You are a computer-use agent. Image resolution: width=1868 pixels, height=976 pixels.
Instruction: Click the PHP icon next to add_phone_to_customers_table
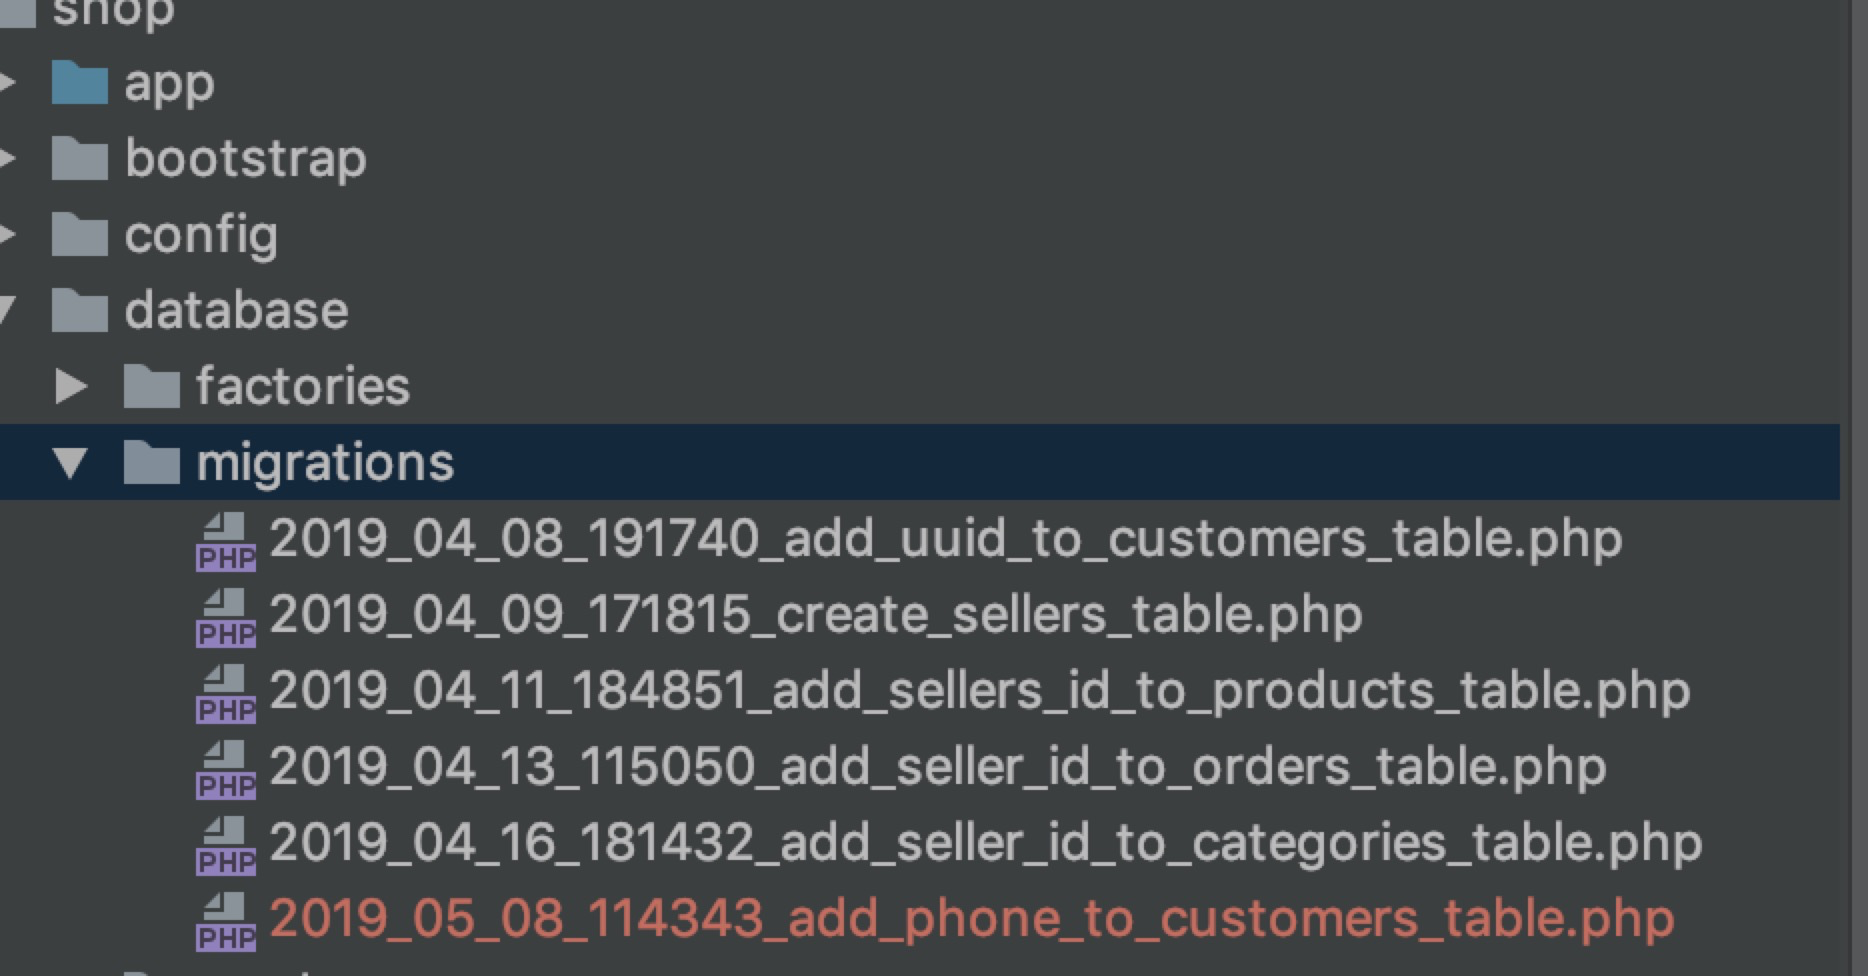click(x=228, y=922)
